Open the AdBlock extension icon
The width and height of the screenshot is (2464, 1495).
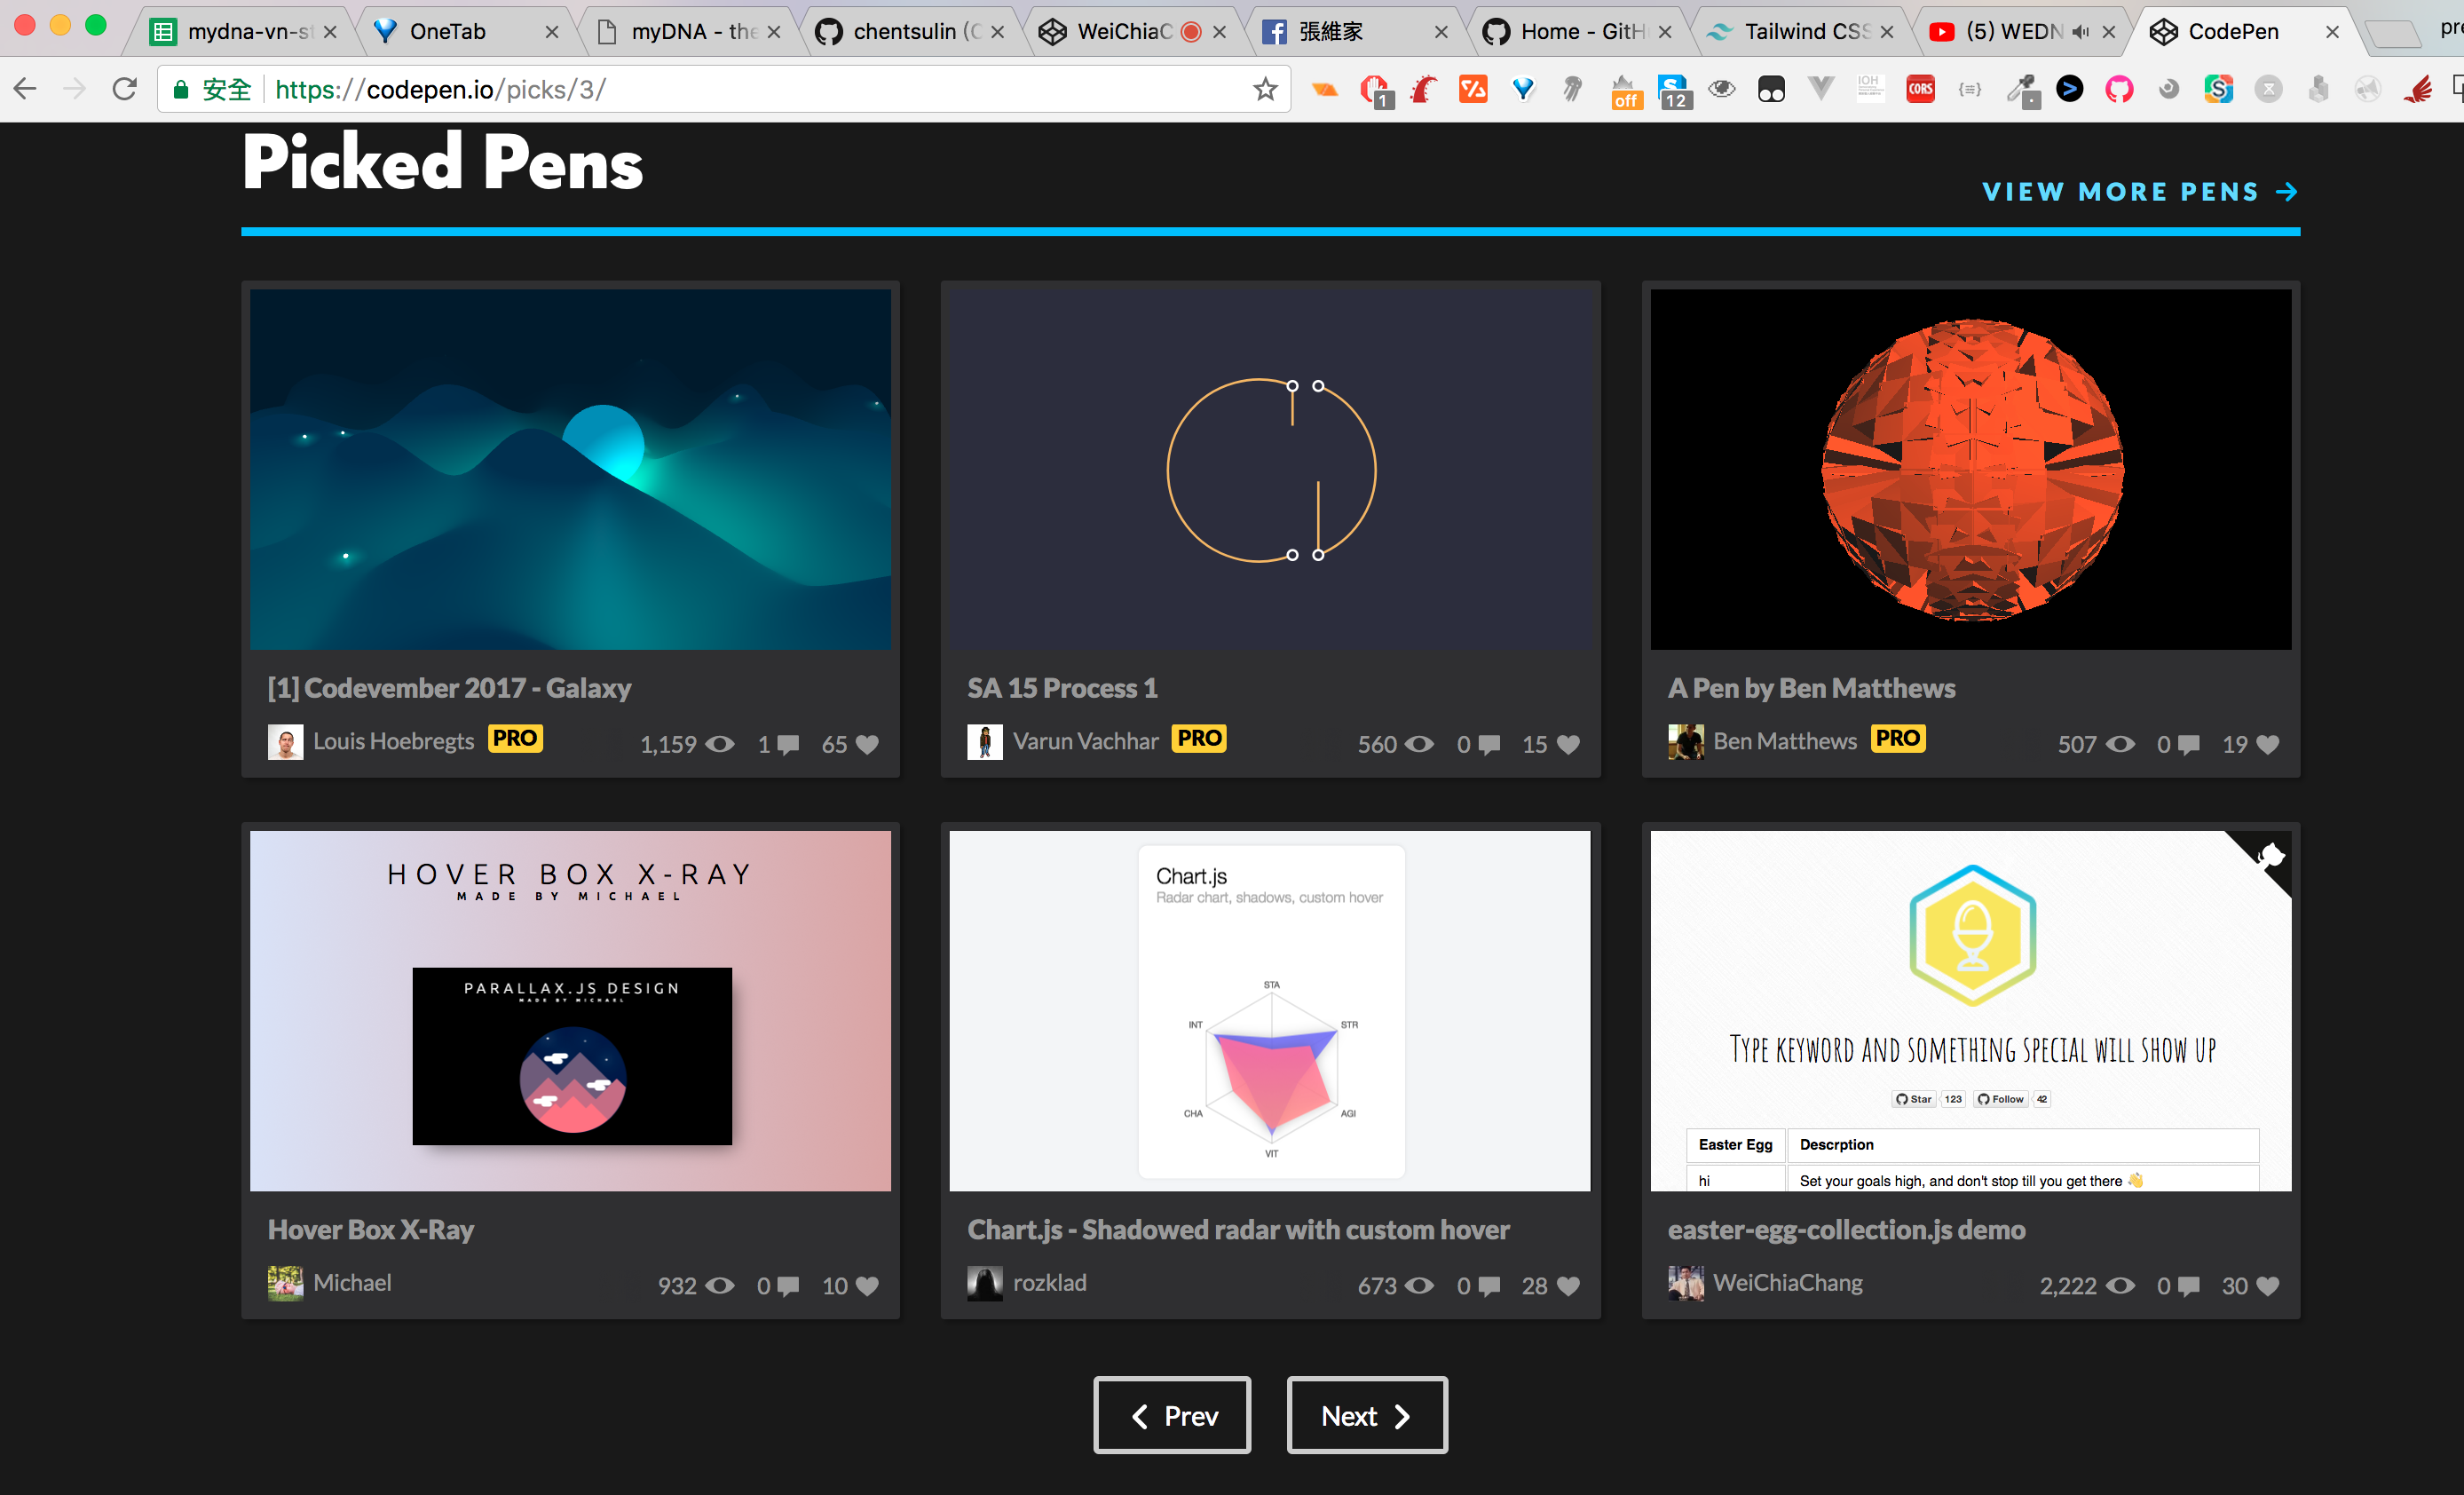click(1375, 90)
